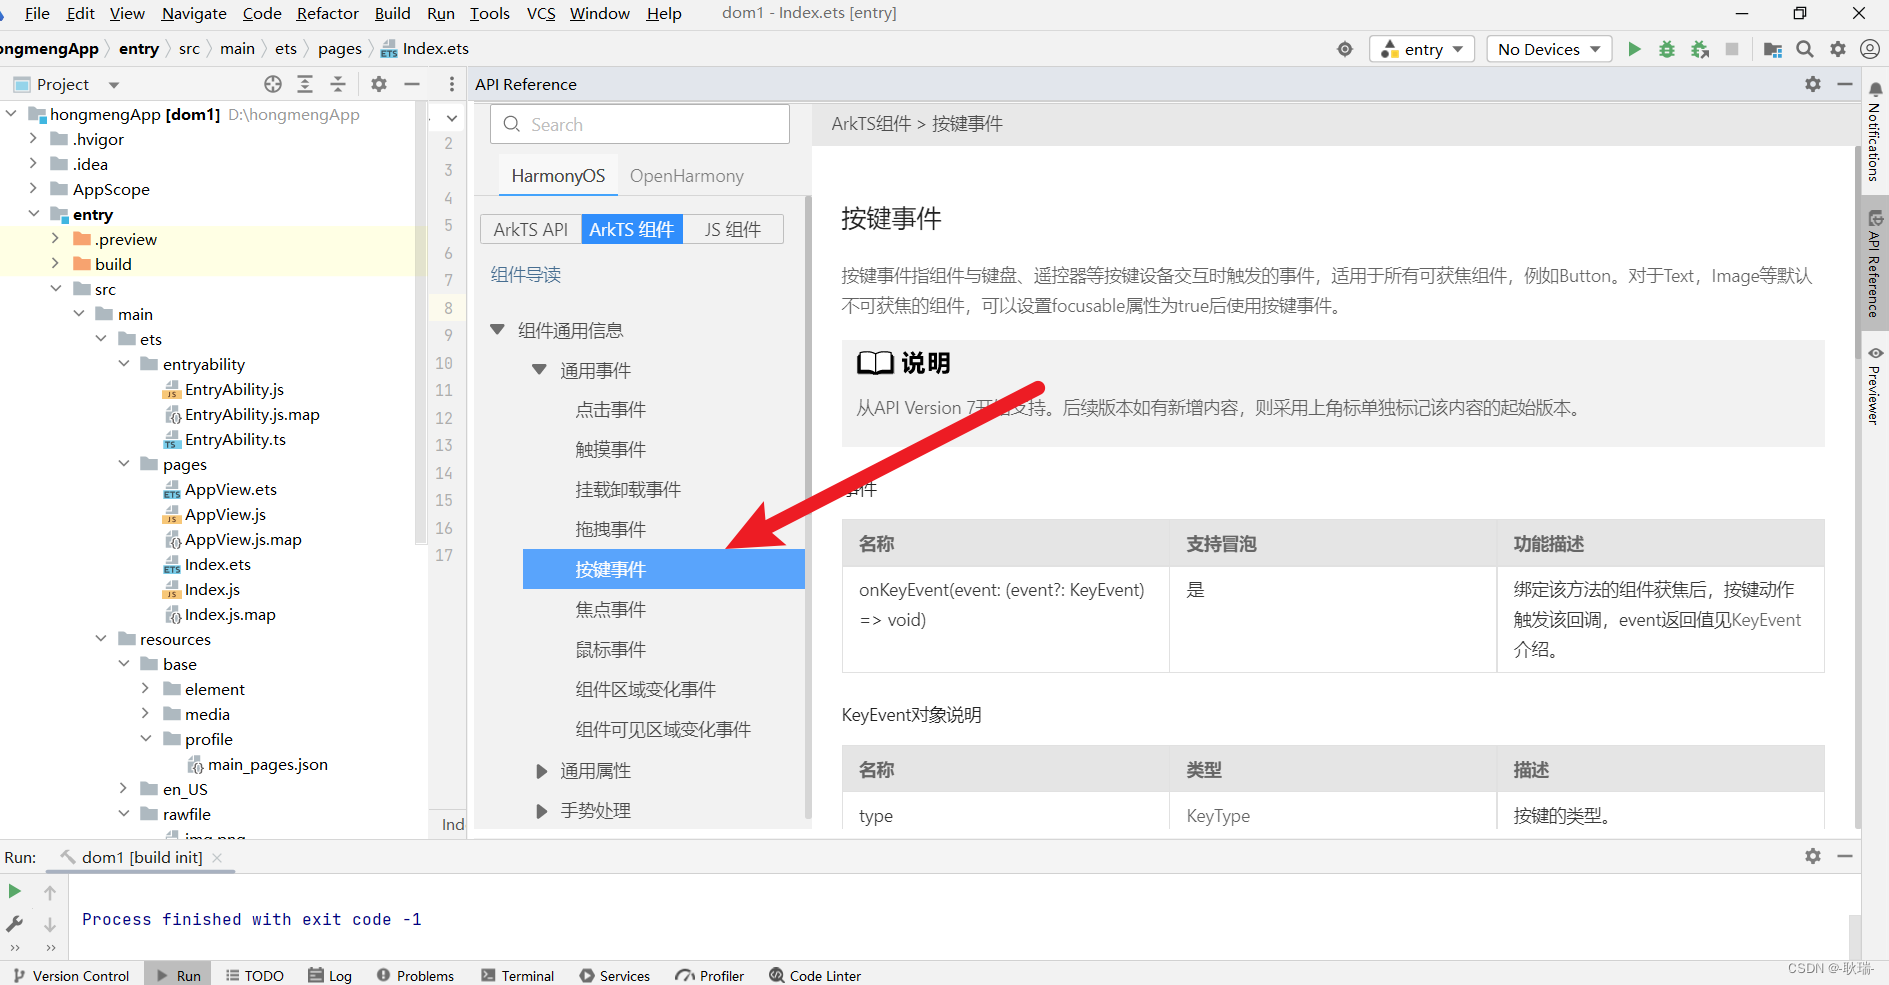Open 组件可见区域变化事件 entry
This screenshot has width=1889, height=985.
pos(663,729)
